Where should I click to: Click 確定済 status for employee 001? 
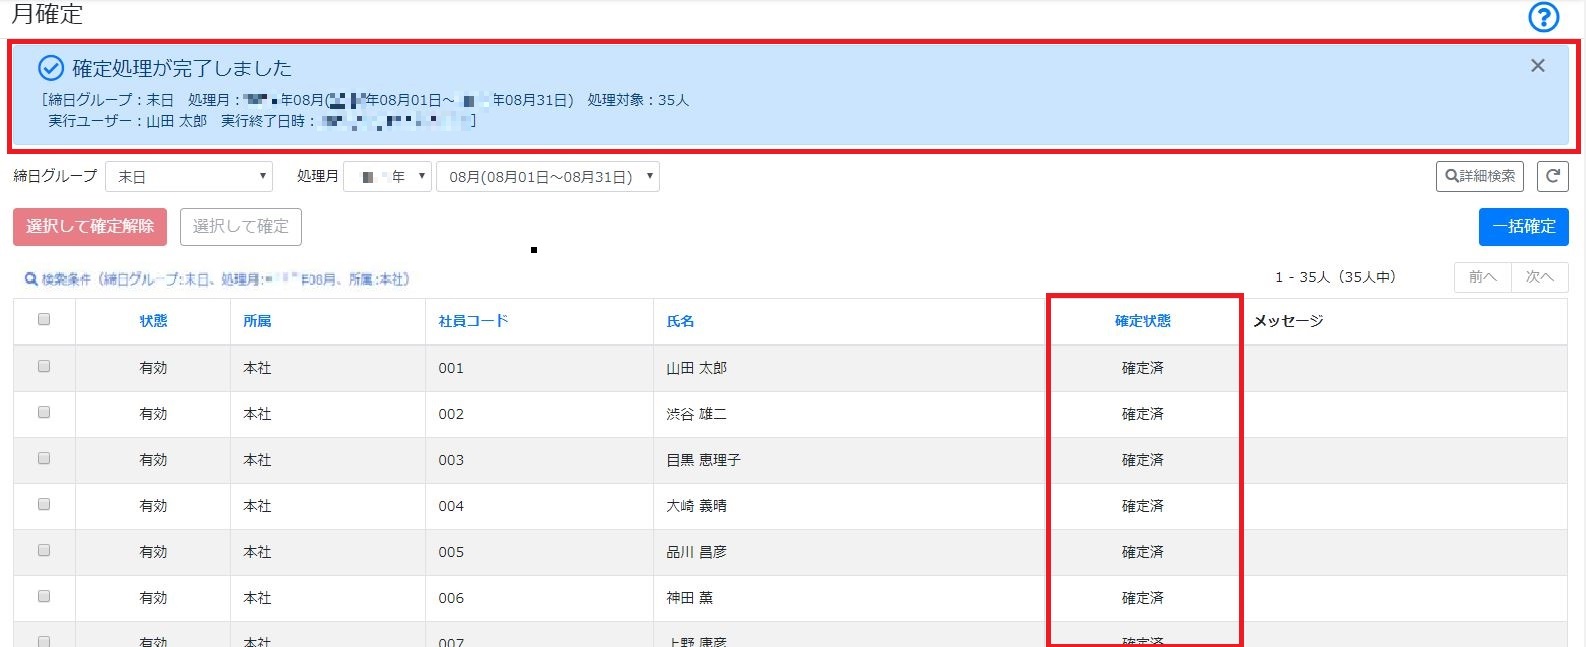click(1143, 368)
